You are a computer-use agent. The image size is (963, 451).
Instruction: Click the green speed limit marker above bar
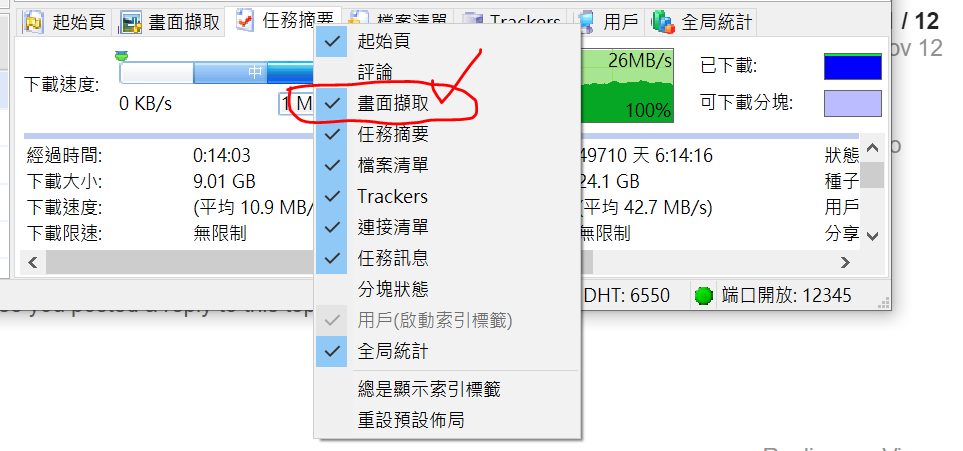coord(123,57)
